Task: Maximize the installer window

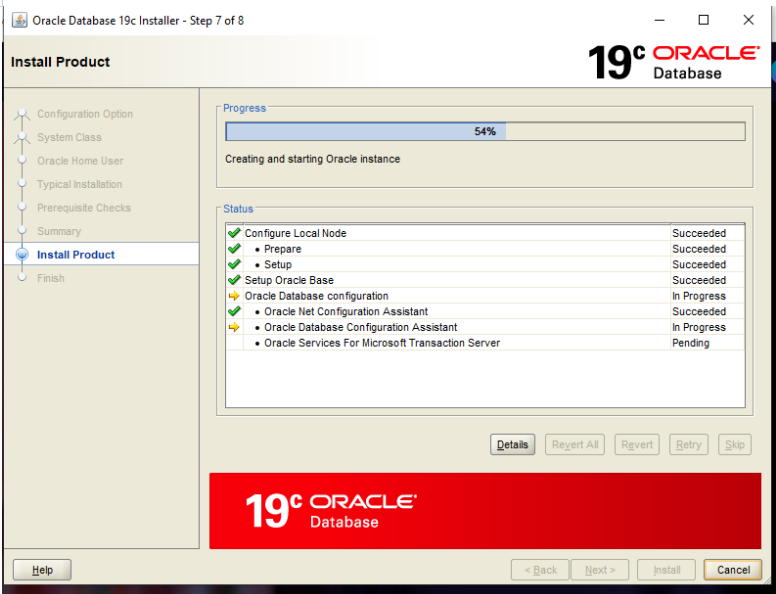Action: pyautogui.click(x=703, y=20)
